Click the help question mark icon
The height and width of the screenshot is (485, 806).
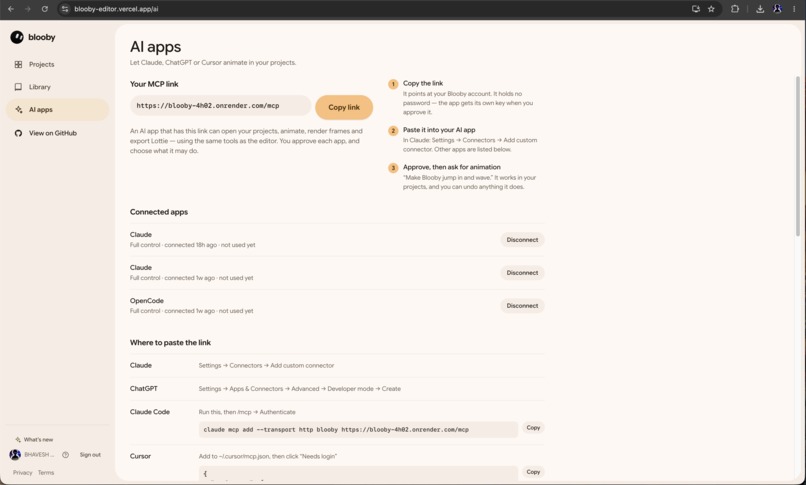pos(65,455)
